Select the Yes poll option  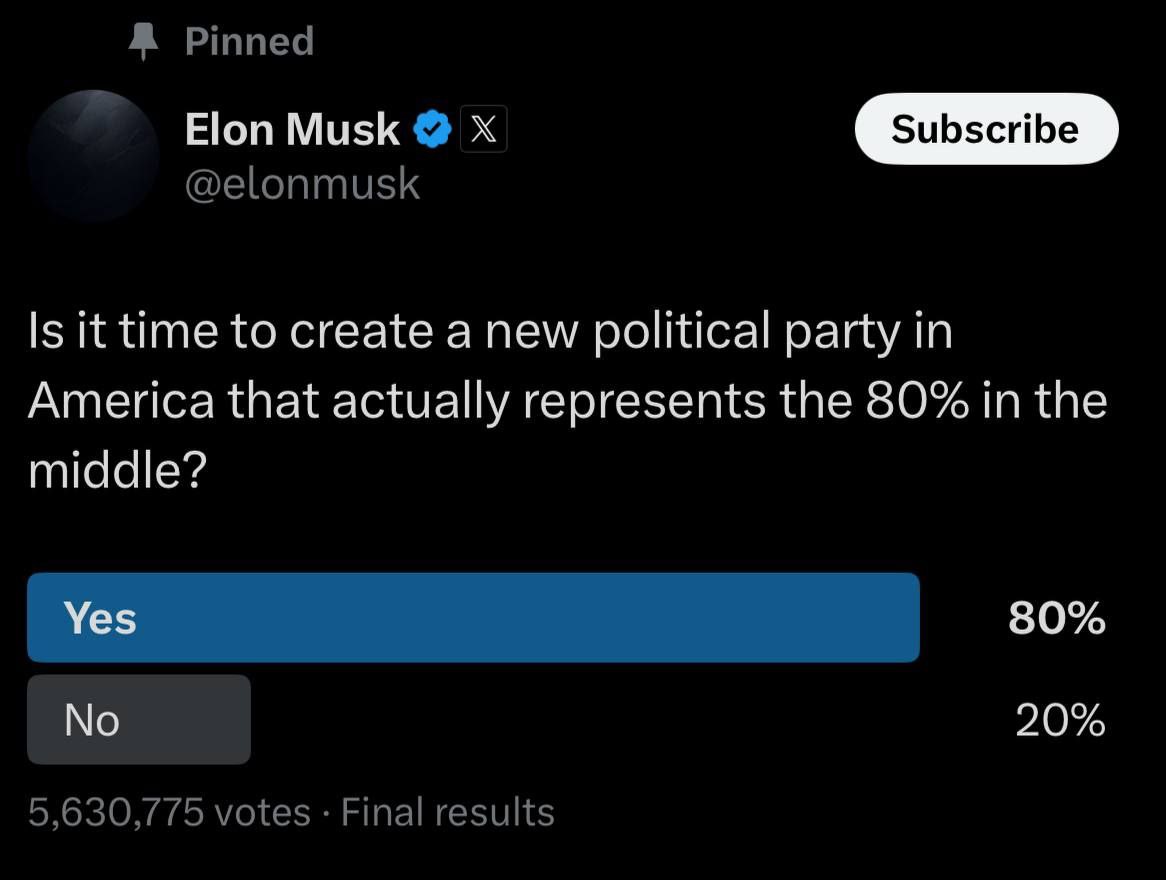[472, 618]
